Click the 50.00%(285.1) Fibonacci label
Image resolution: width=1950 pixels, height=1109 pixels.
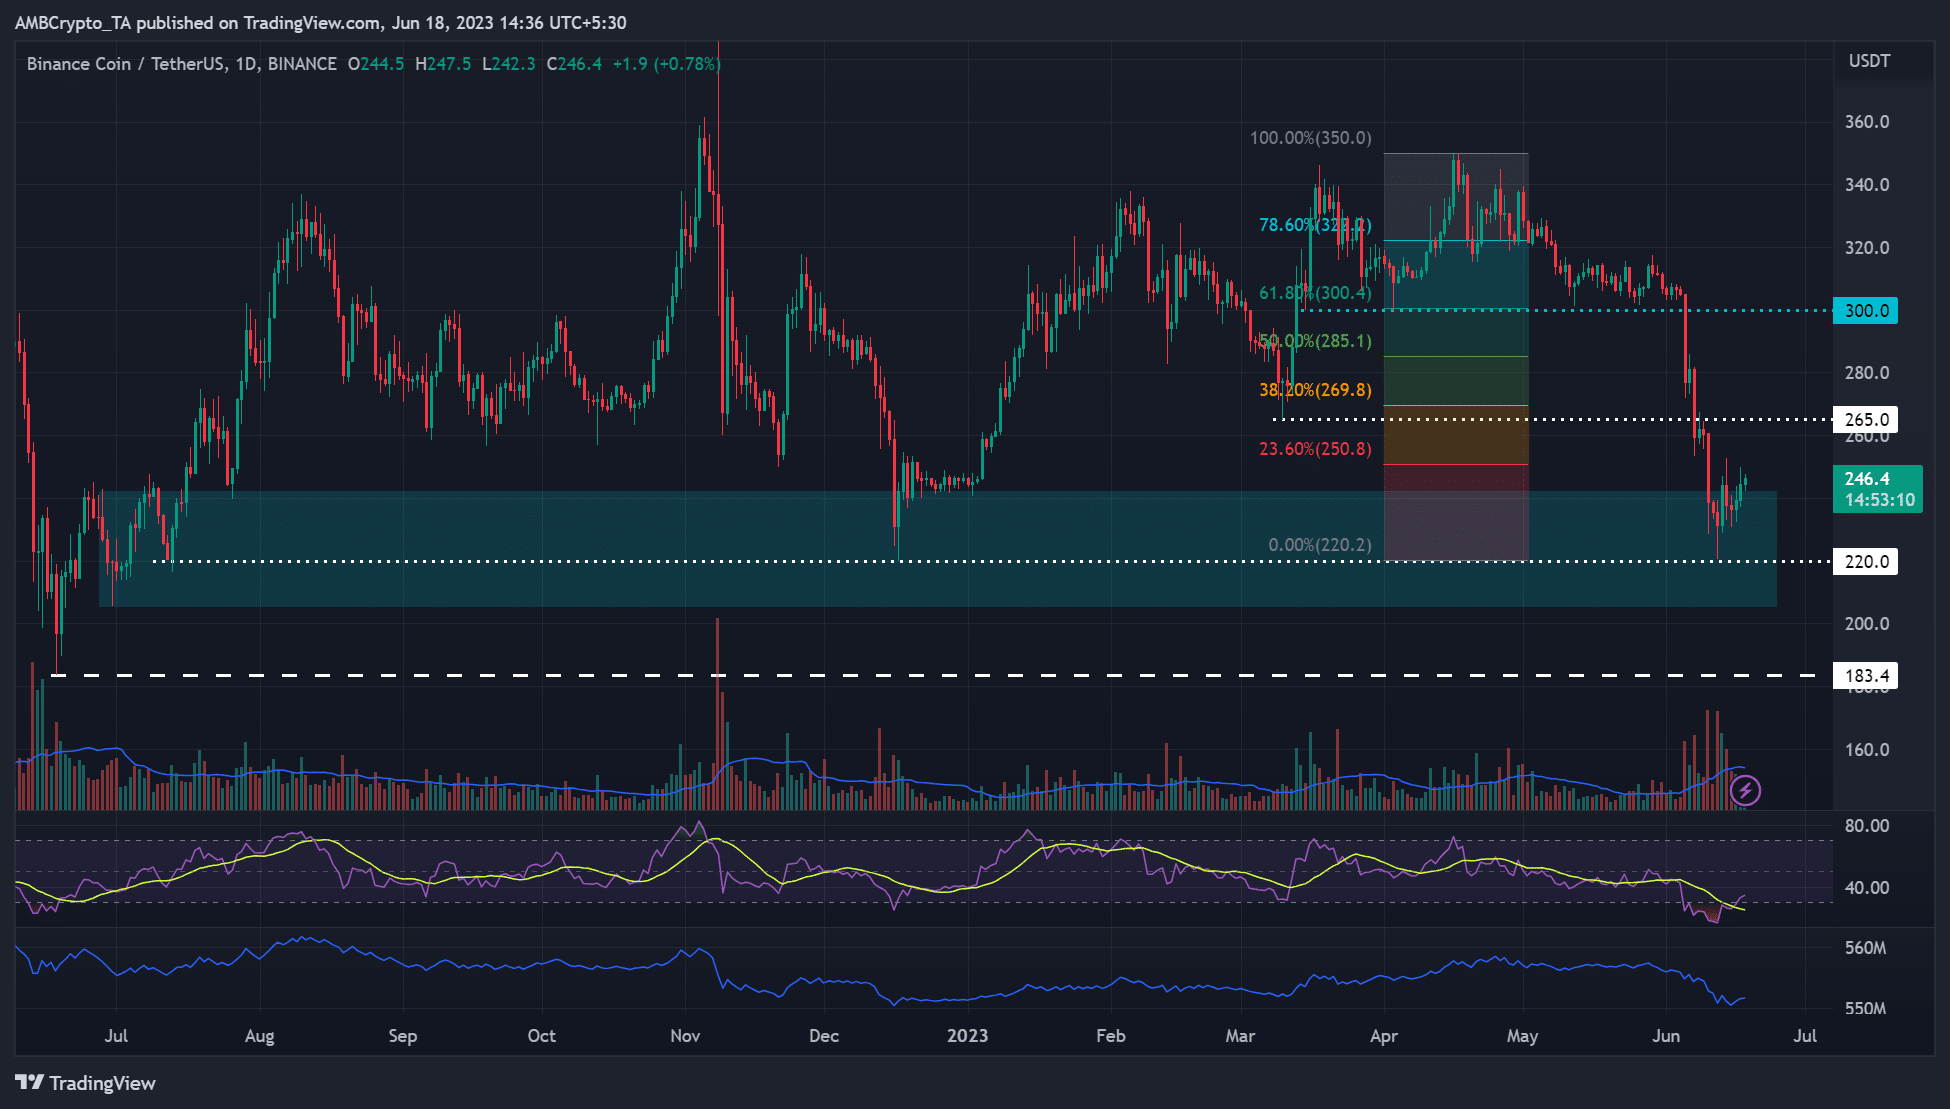1315,341
